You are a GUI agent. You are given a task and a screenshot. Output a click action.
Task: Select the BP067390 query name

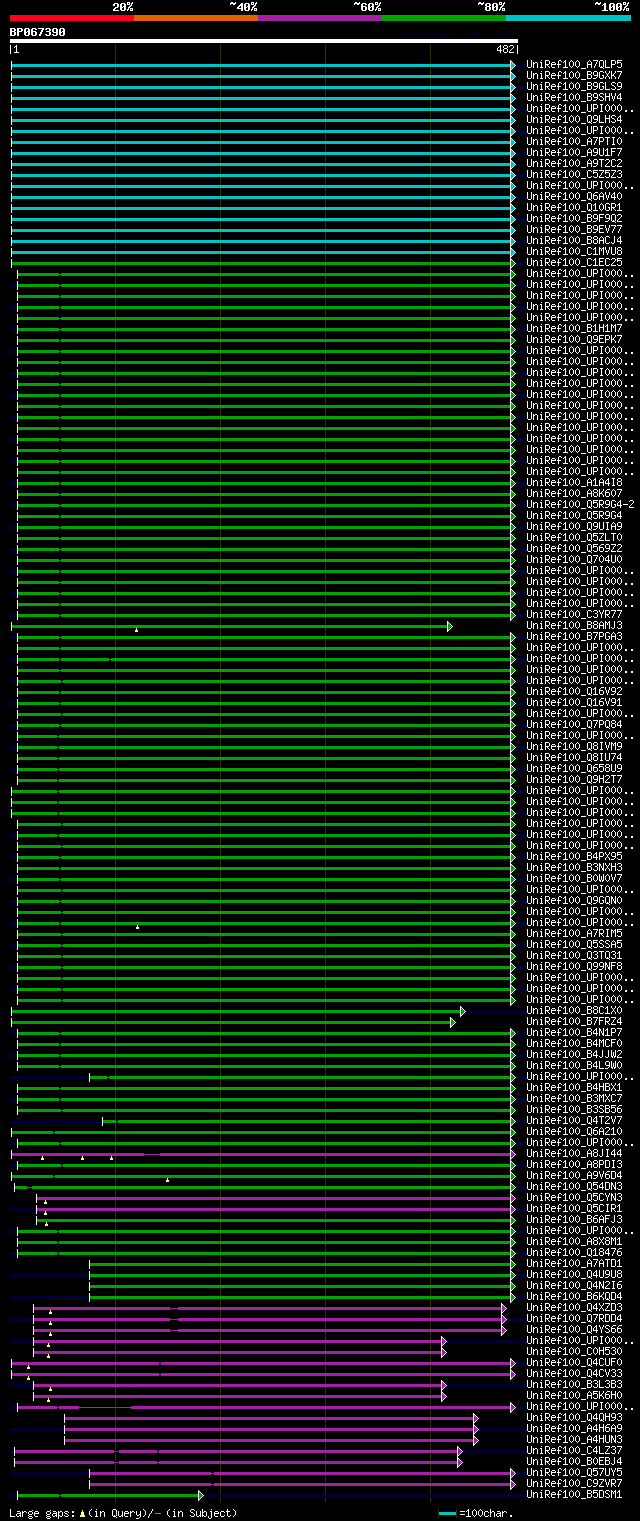38,32
